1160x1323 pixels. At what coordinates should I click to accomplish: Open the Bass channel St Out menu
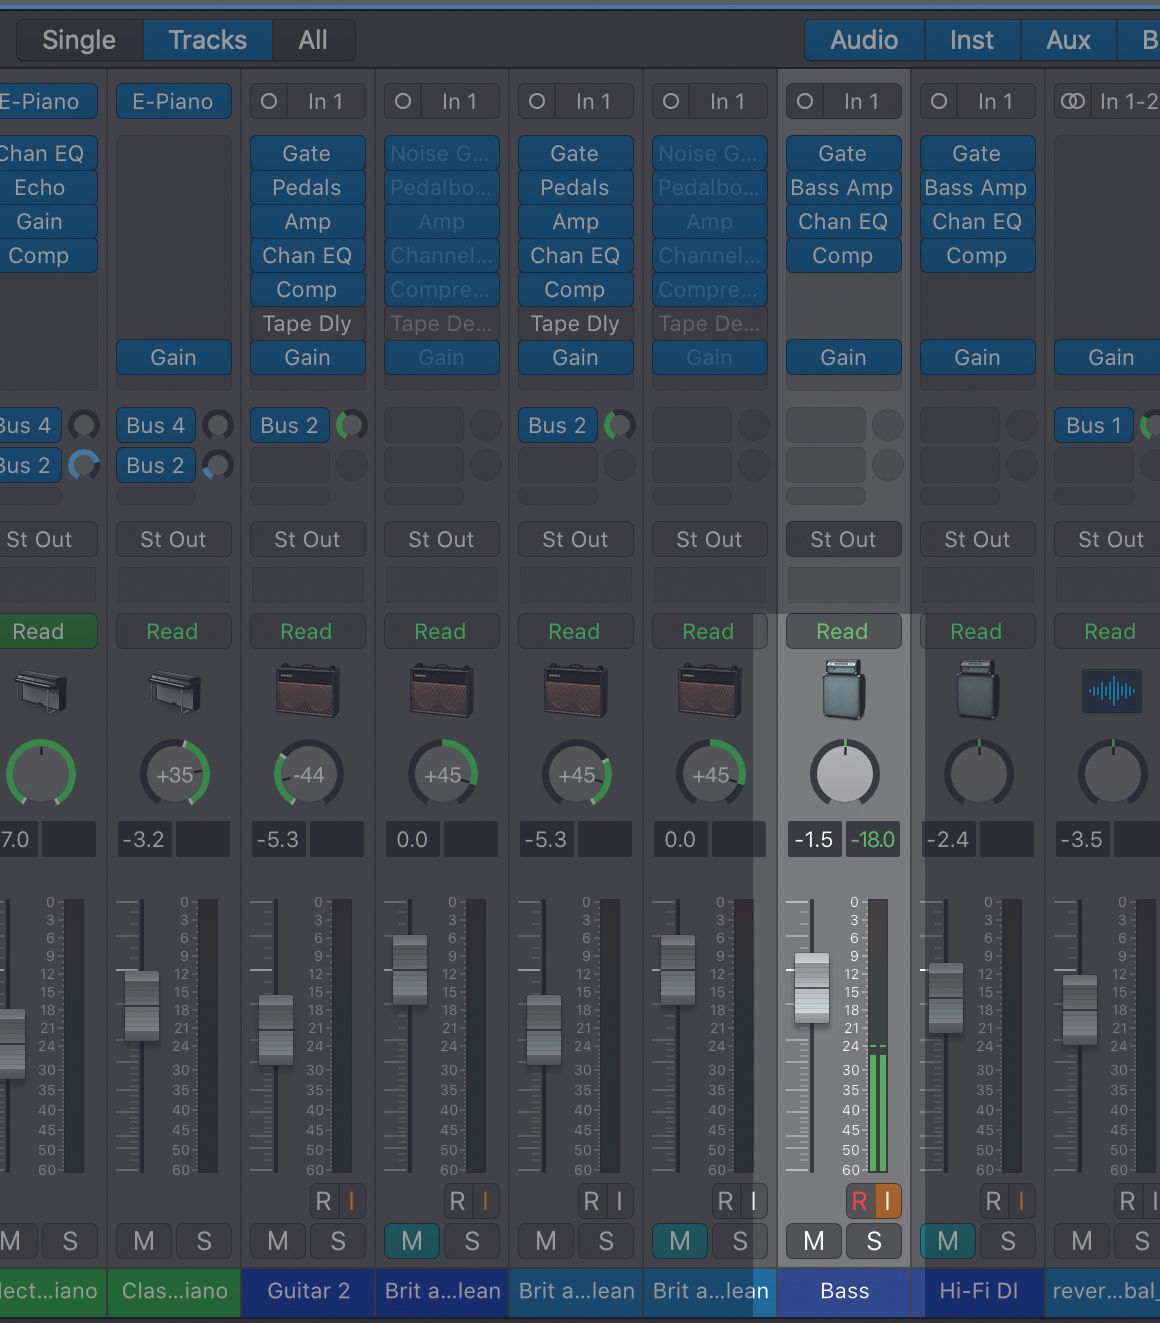[x=843, y=539]
